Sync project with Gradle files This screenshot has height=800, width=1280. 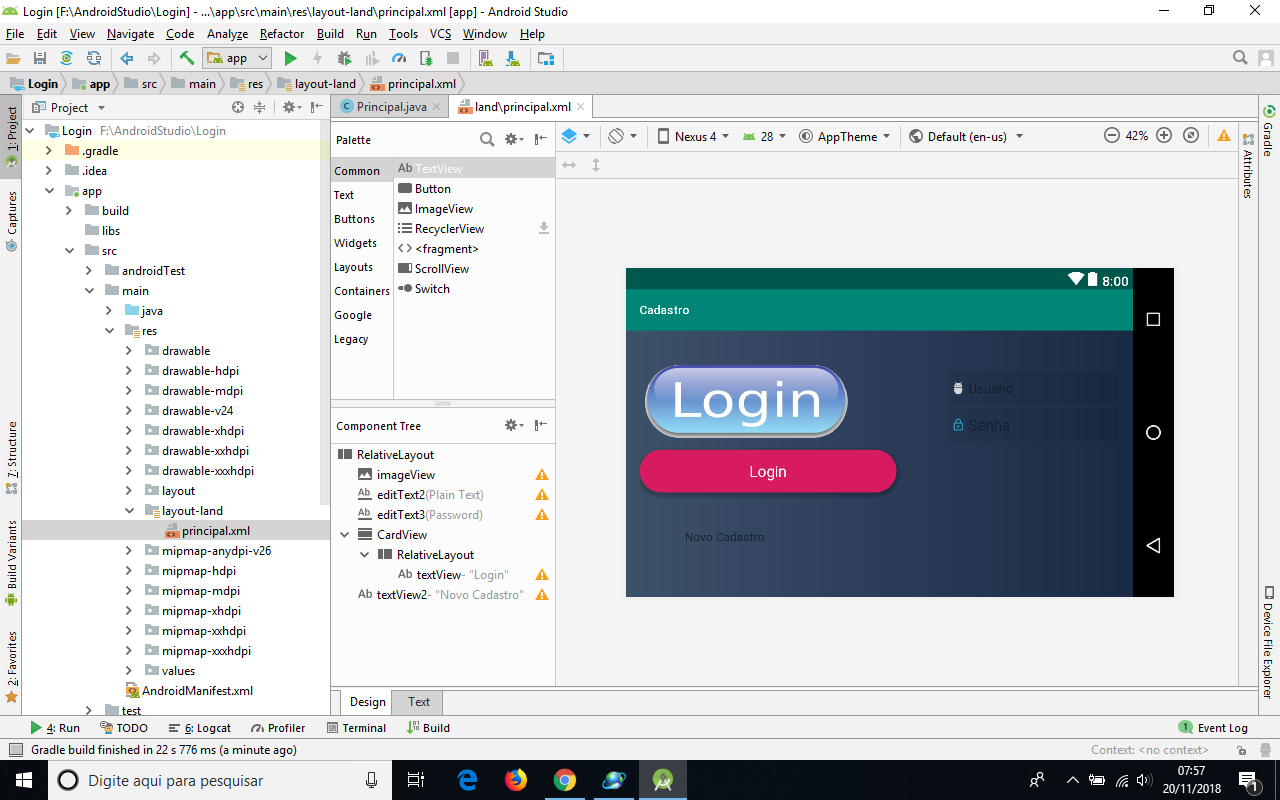(66, 58)
